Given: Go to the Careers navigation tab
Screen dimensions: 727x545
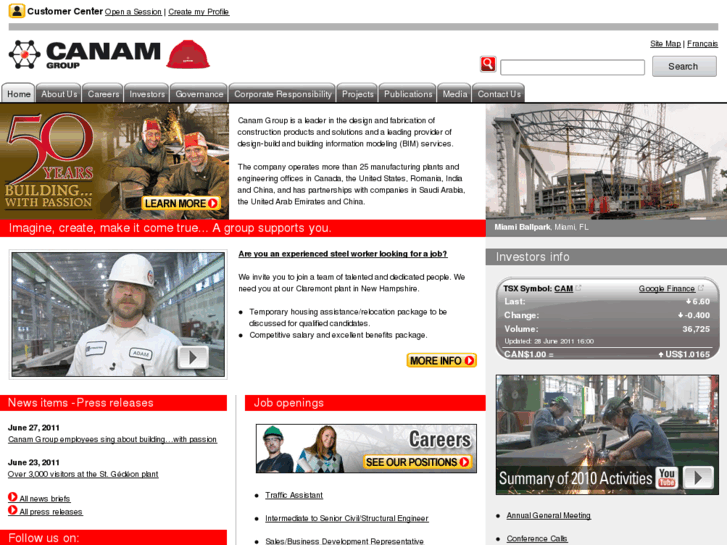Looking at the screenshot, I should click(x=103, y=93).
